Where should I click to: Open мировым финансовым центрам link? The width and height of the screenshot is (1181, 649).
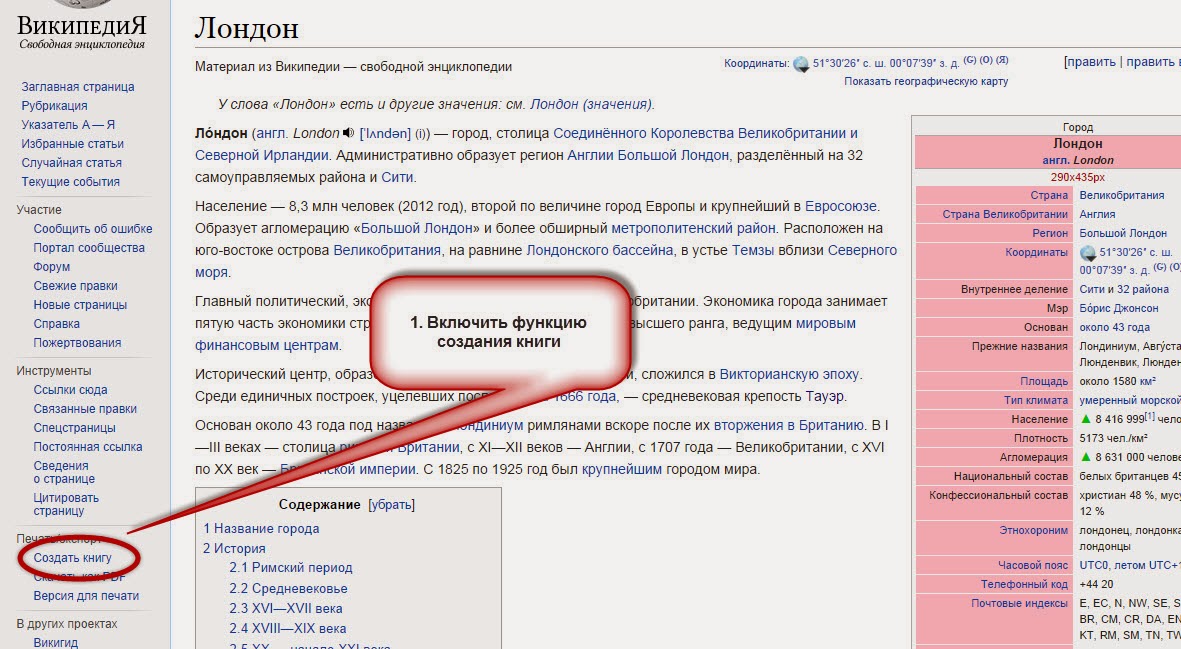825,324
